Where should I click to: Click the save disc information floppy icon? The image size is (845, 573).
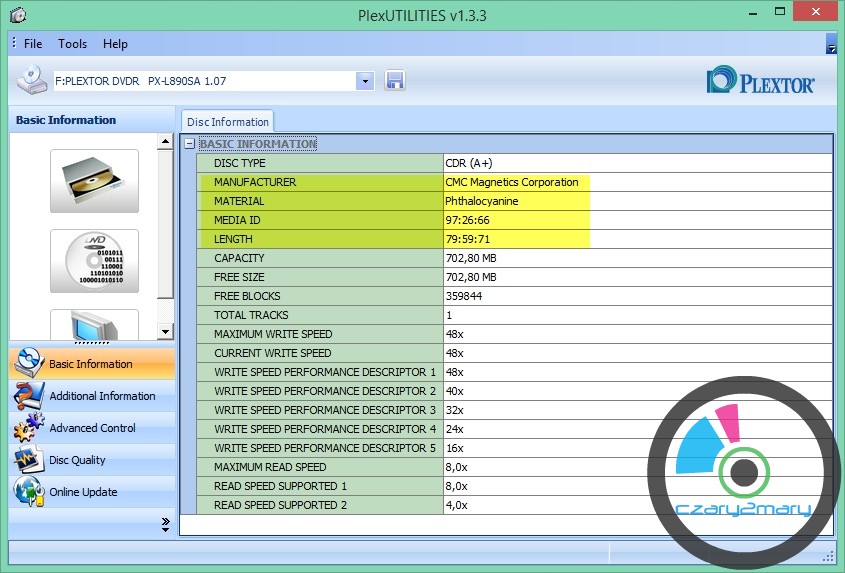click(x=394, y=81)
